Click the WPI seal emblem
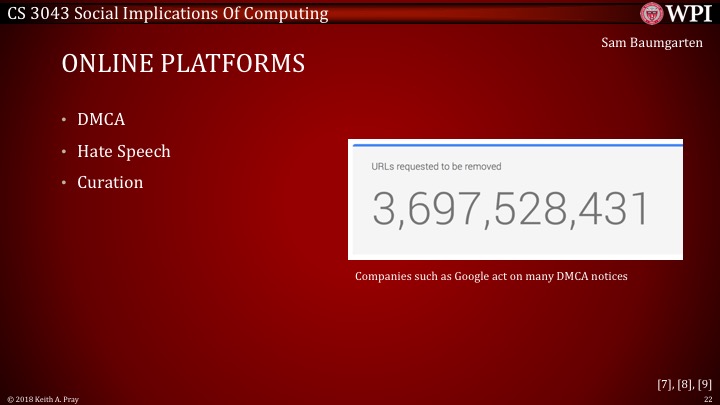 [651, 13]
